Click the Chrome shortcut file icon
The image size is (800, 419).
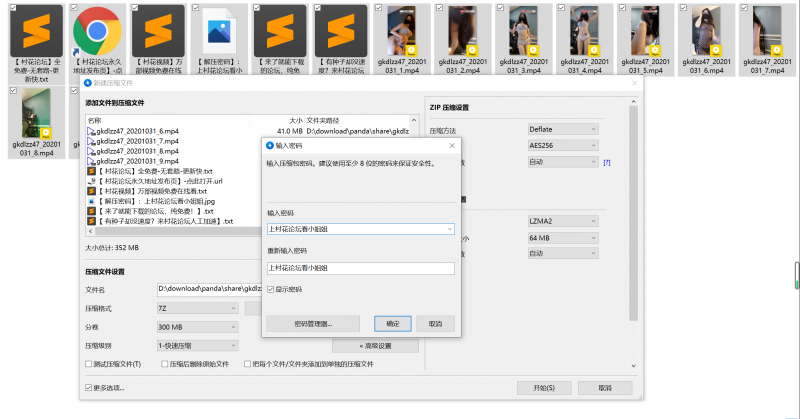click(x=98, y=30)
